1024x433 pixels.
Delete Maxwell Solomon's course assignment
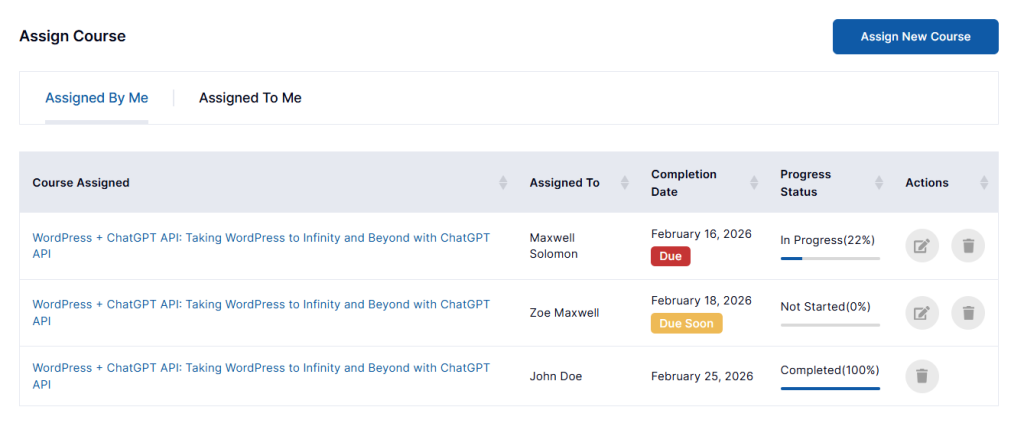tap(967, 246)
